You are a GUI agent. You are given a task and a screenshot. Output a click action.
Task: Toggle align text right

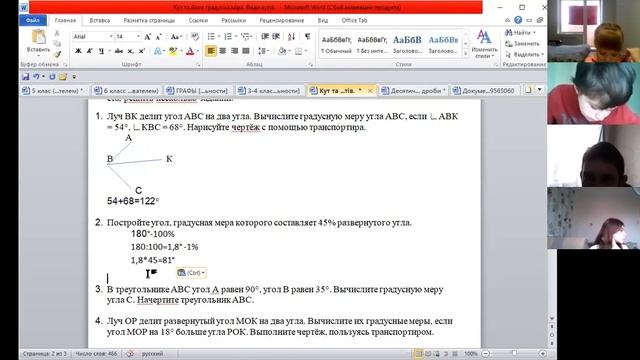pos(234,51)
